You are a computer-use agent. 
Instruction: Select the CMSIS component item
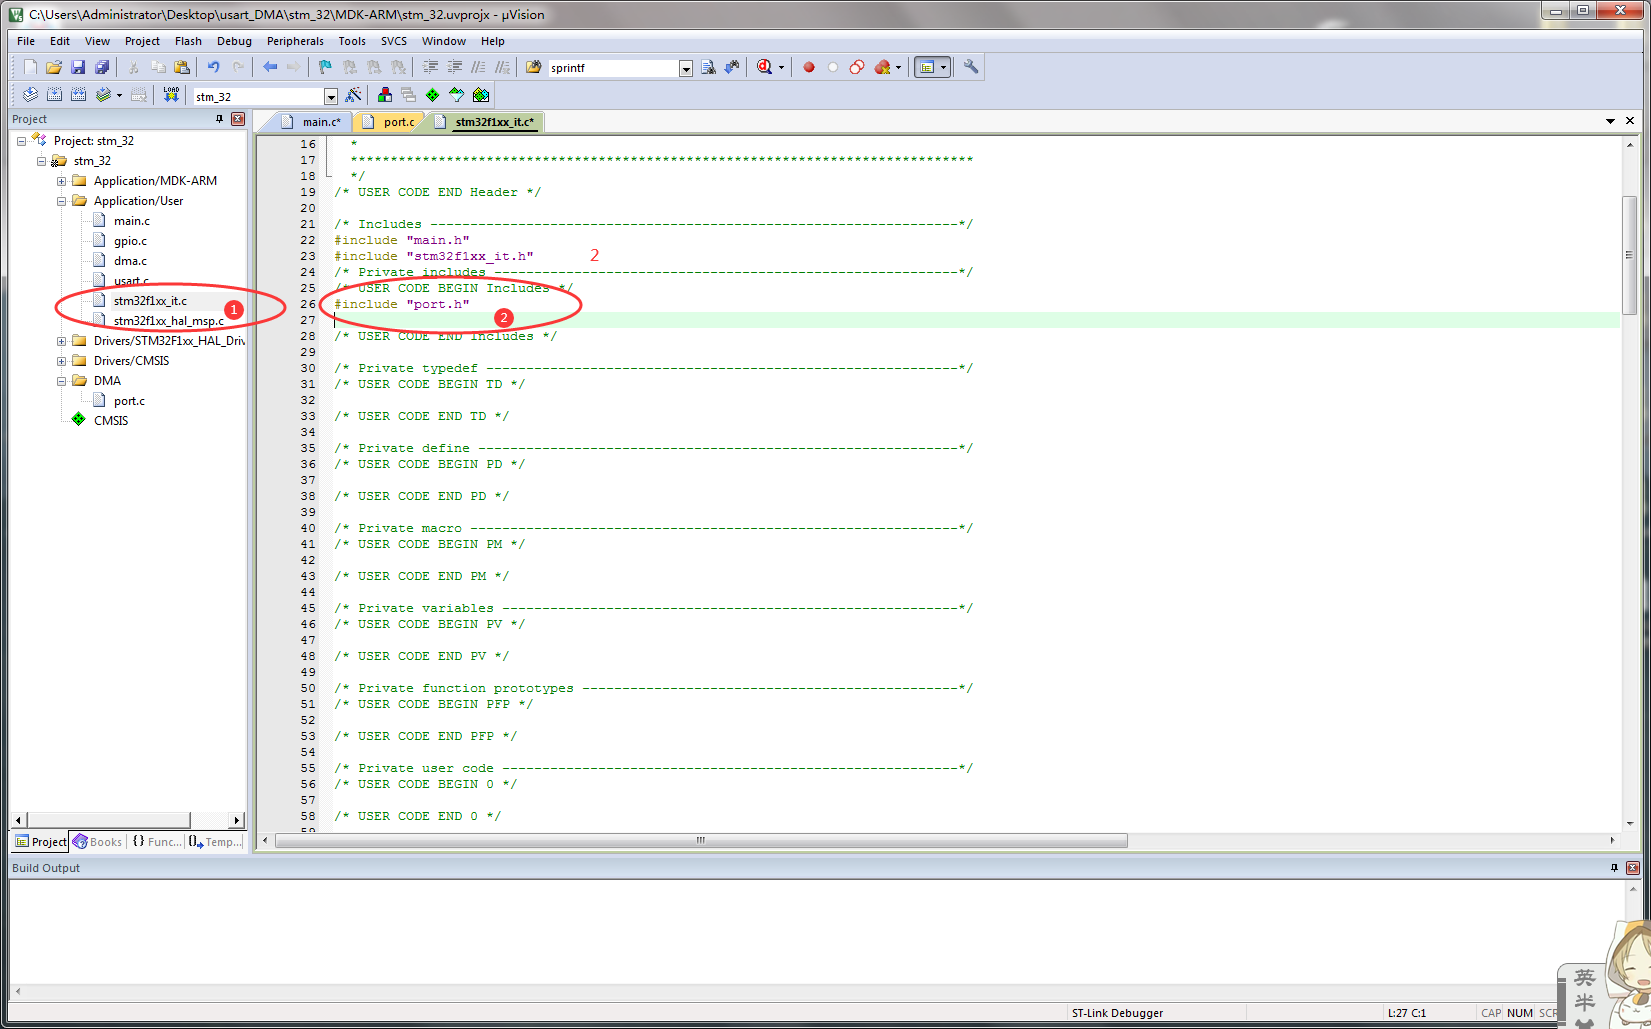(x=111, y=421)
